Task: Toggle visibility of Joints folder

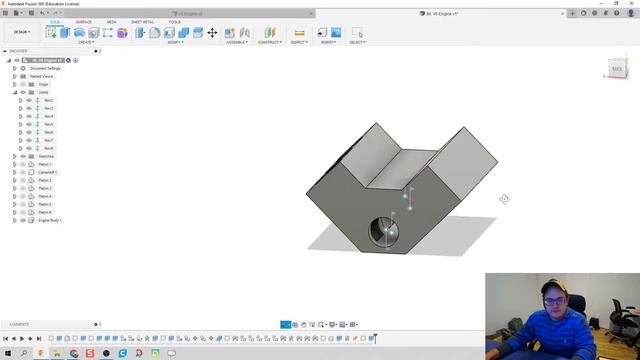Action: click(x=23, y=92)
